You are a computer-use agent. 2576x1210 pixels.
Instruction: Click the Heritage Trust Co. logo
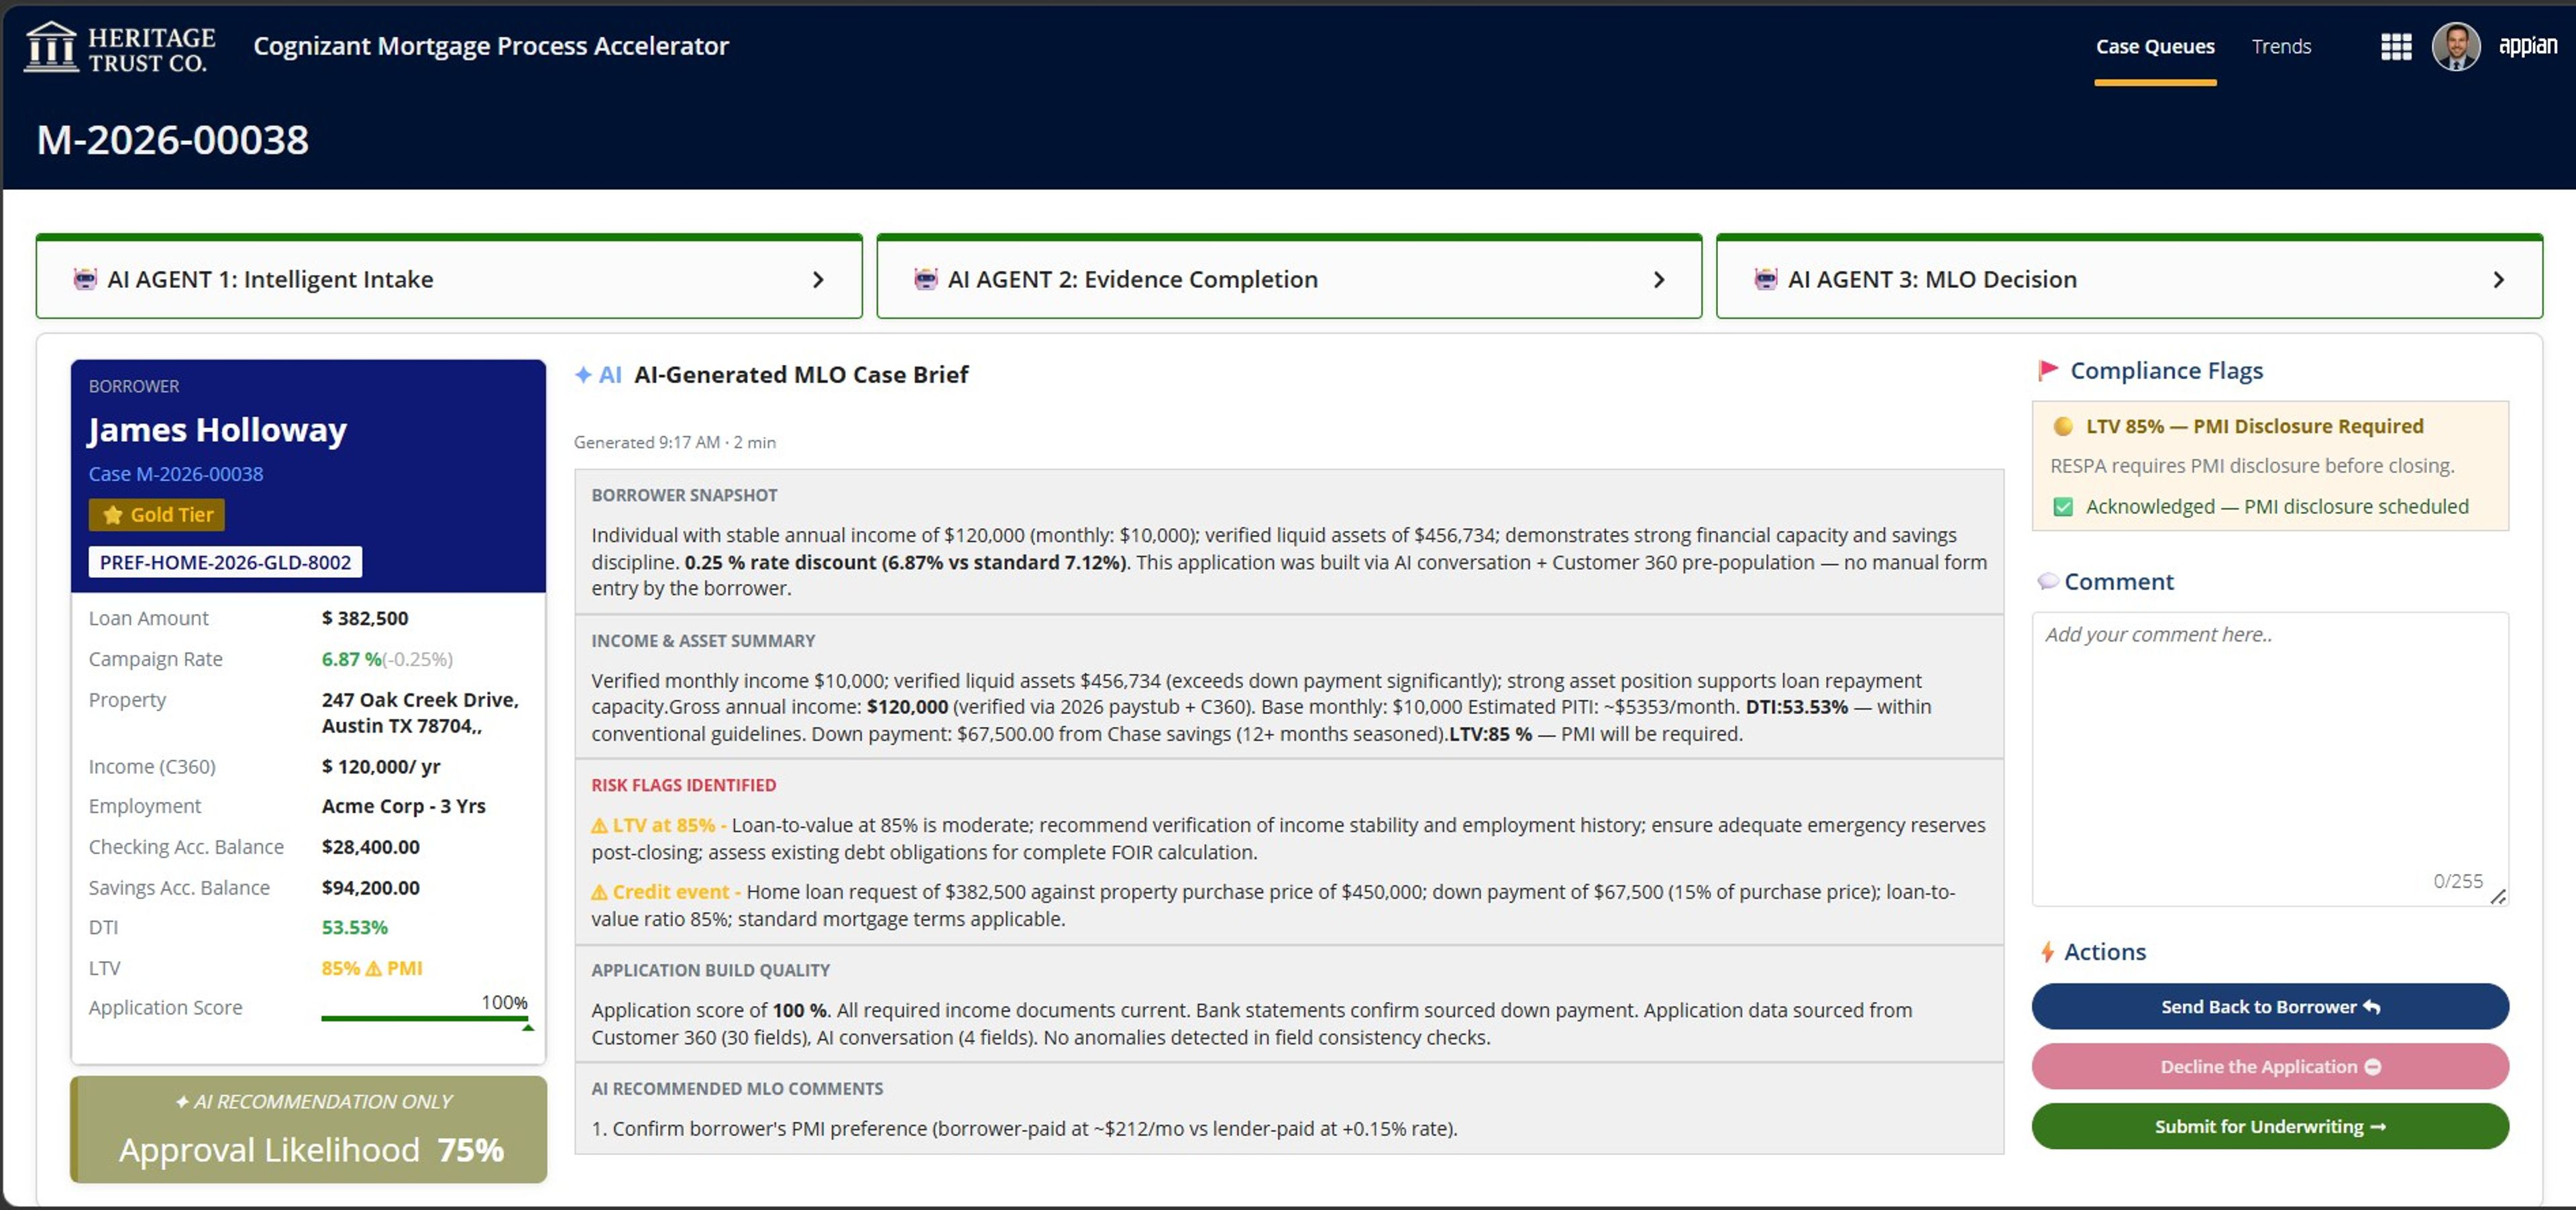[120, 47]
